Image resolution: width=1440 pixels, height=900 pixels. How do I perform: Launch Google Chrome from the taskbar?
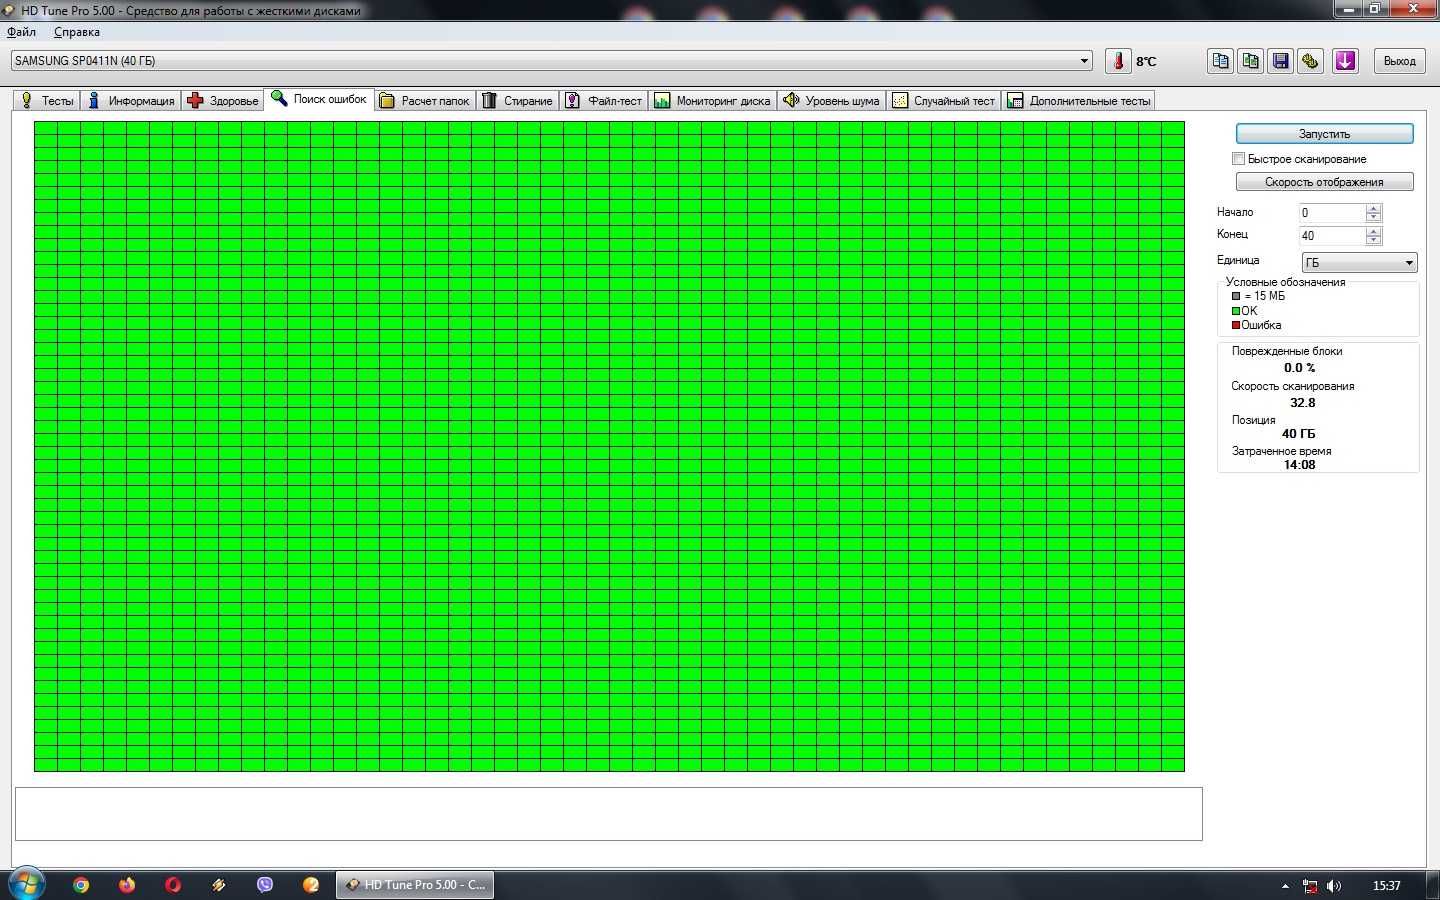click(x=81, y=885)
